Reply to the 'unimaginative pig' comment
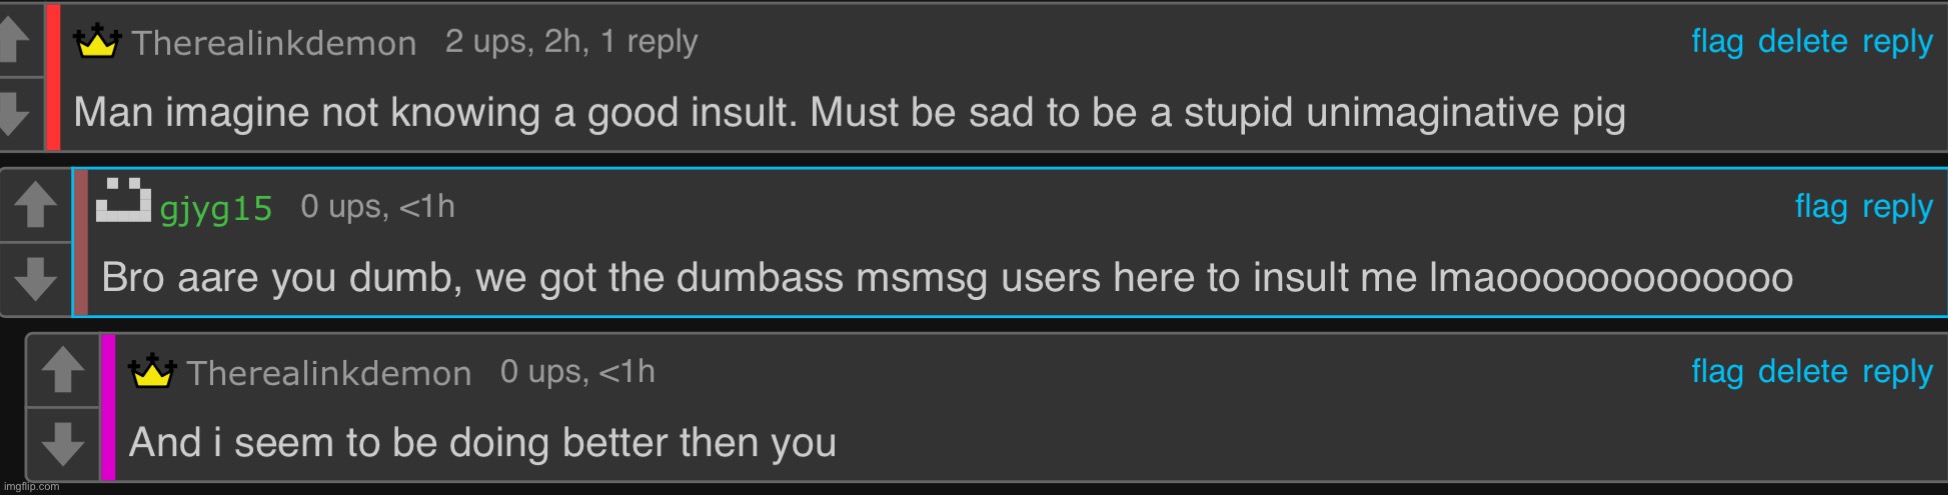 click(1897, 43)
